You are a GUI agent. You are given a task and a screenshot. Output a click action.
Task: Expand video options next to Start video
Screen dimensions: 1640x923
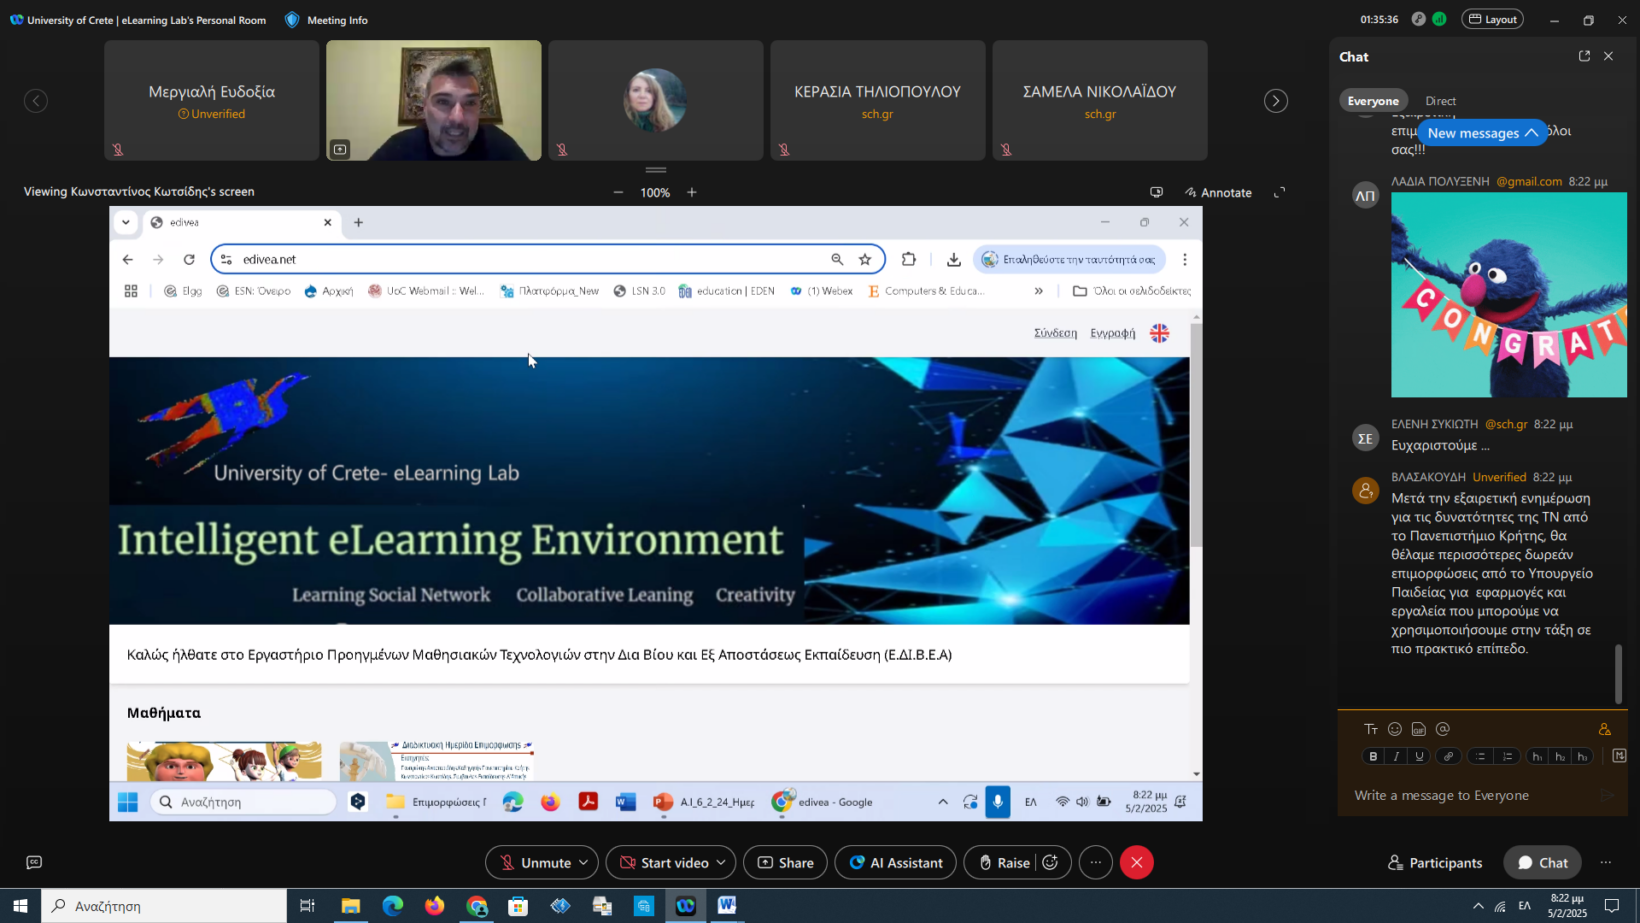pos(721,862)
